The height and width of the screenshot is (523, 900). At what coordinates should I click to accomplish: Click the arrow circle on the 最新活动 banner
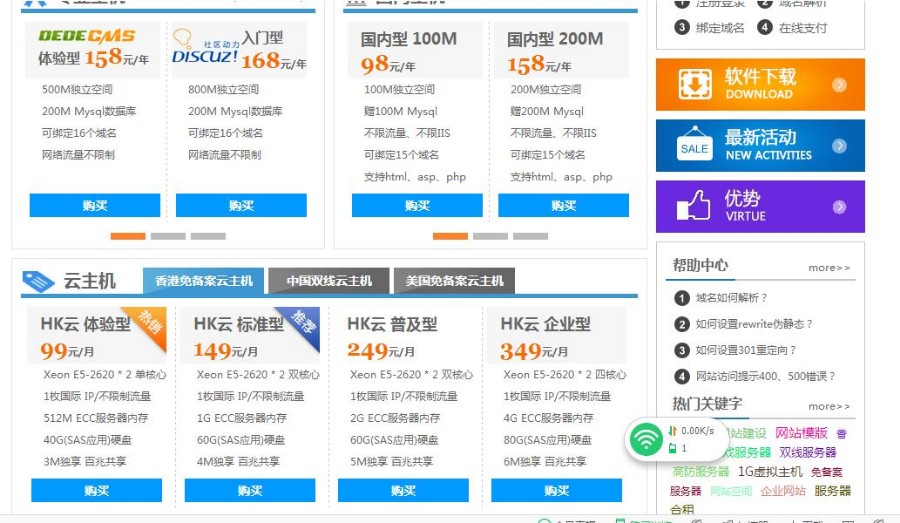click(x=839, y=146)
